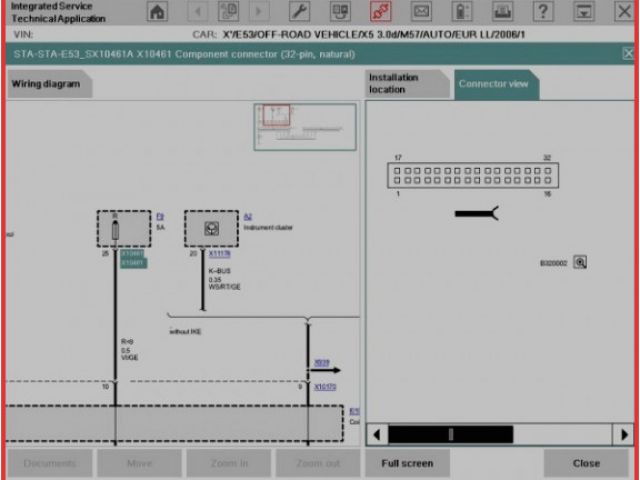Screen dimensions: 640x480
Task: Click the print icon in toolbar
Action: pyautogui.click(x=502, y=12)
